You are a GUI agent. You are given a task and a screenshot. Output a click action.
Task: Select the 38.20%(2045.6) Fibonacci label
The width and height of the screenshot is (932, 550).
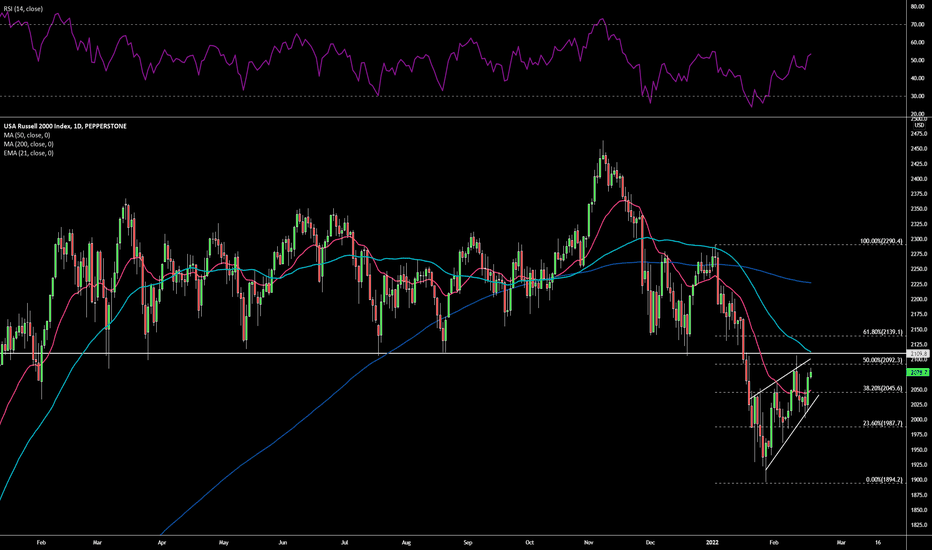883,388
